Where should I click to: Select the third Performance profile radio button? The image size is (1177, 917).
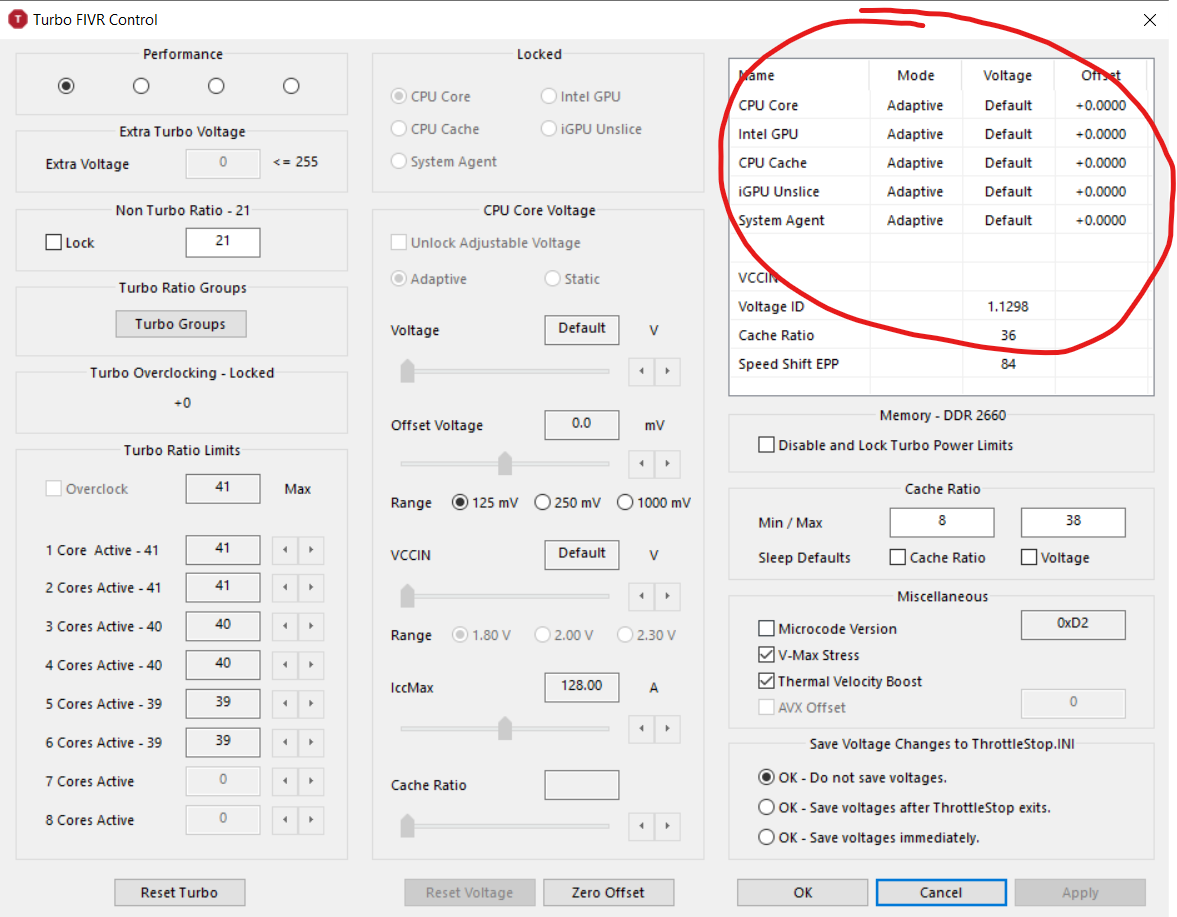pyautogui.click(x=216, y=86)
